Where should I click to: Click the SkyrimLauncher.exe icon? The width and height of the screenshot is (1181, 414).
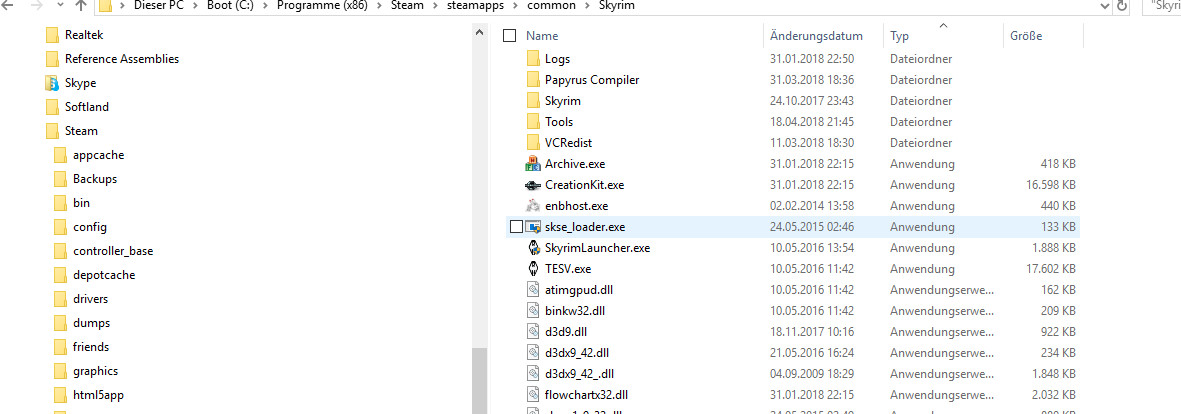[x=532, y=248]
